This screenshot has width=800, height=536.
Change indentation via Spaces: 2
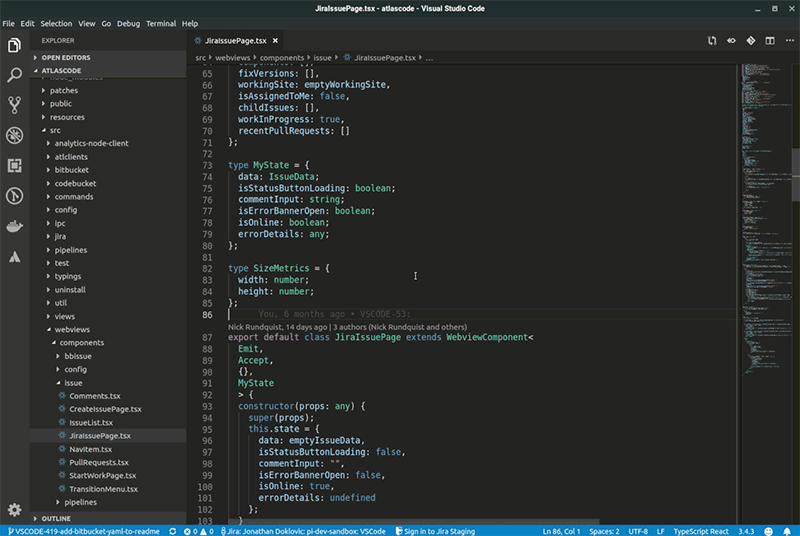pyautogui.click(x=604, y=531)
